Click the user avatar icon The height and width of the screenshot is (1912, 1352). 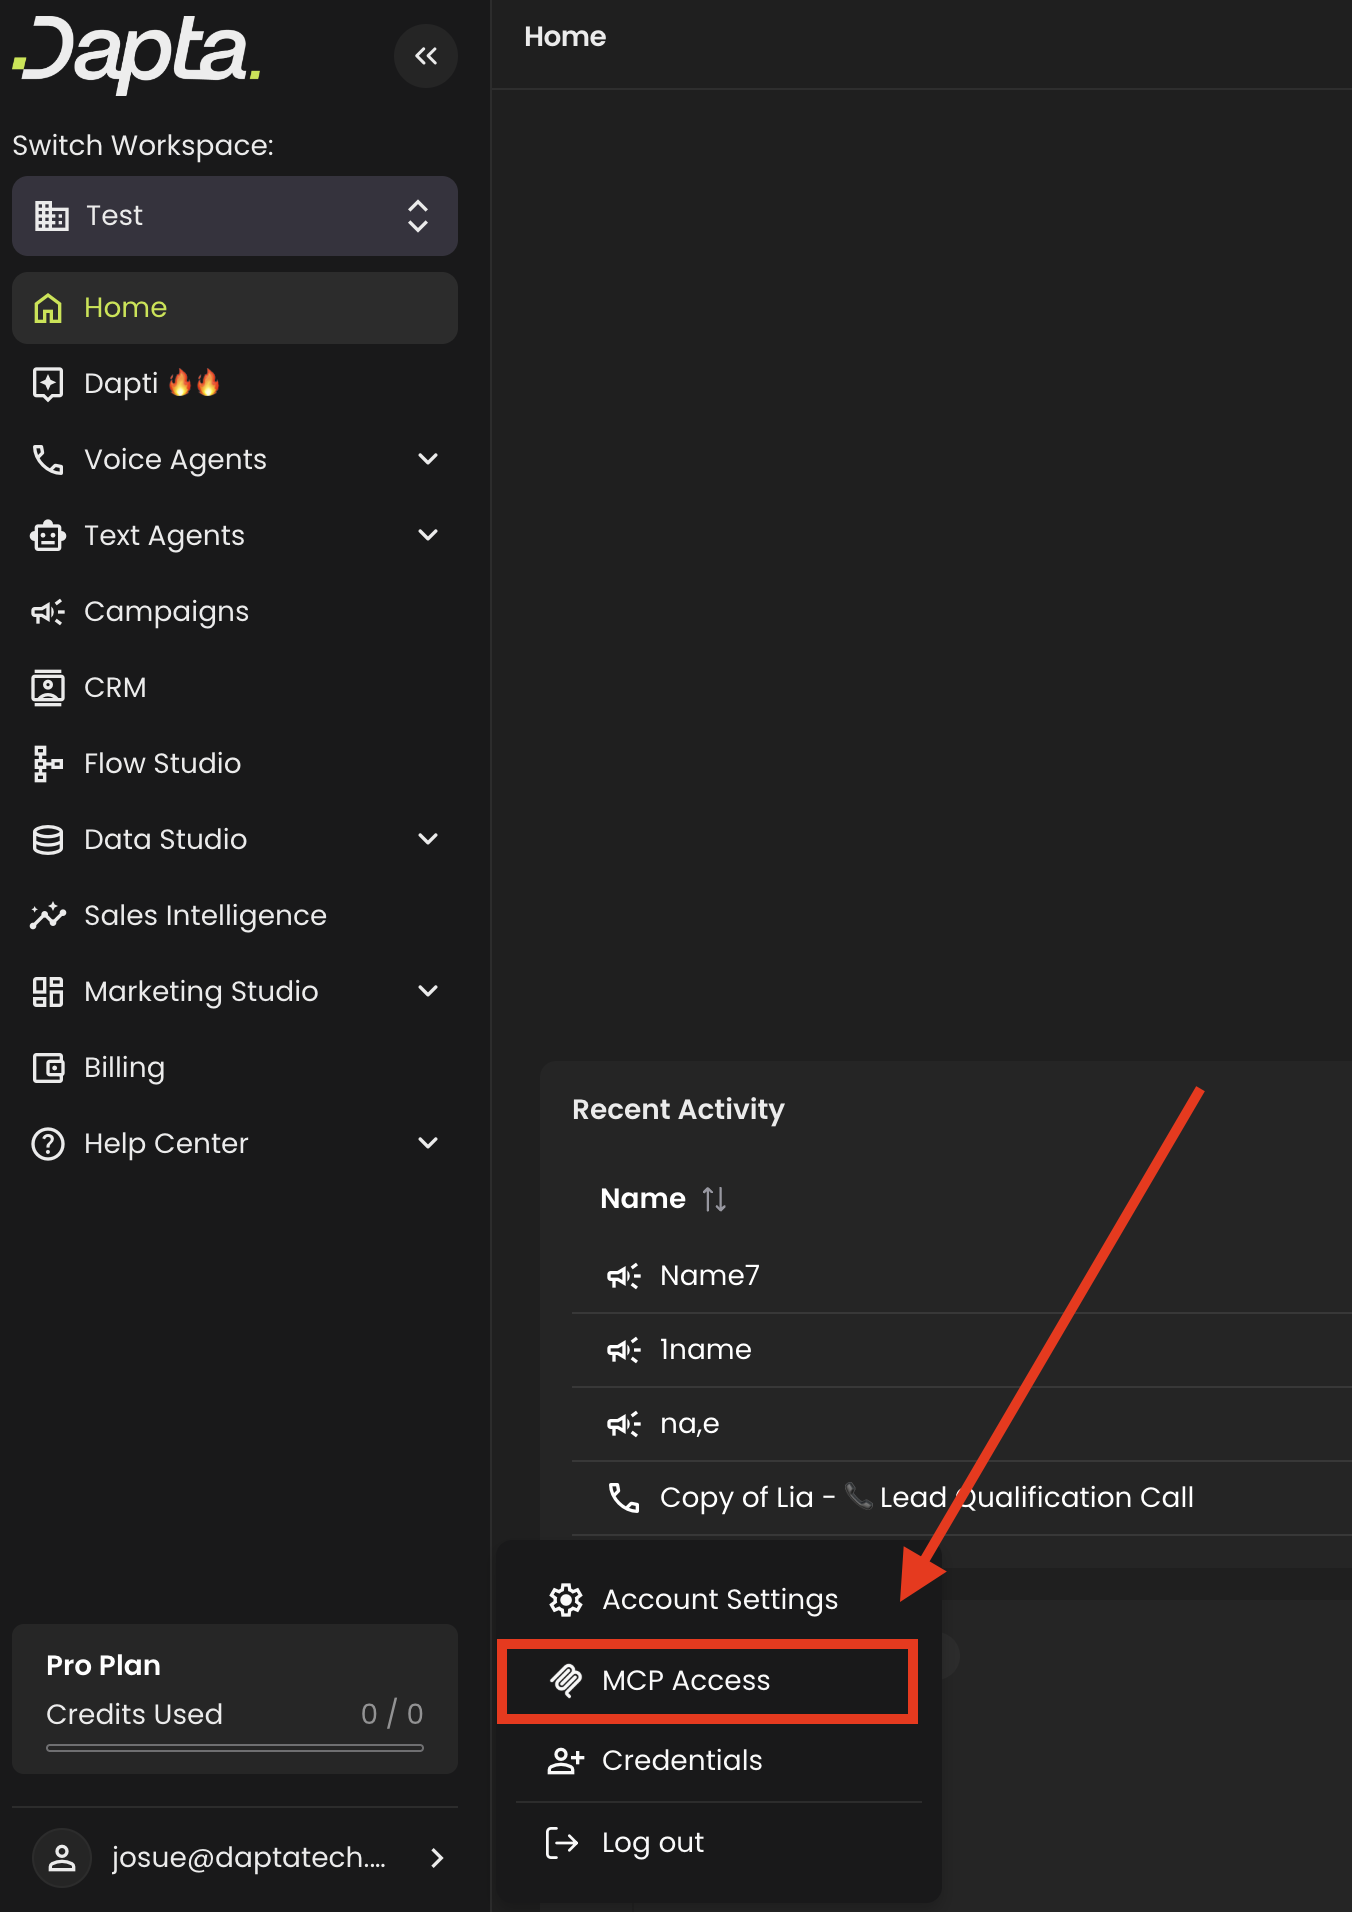(x=62, y=1858)
